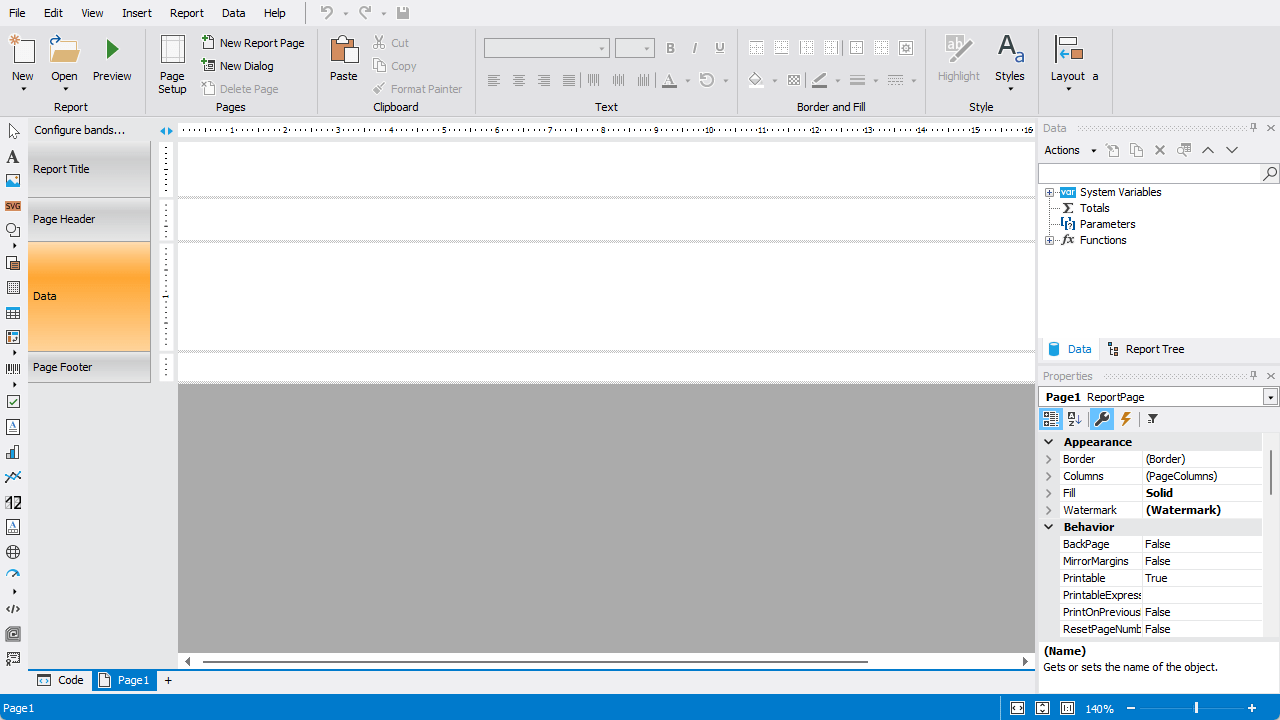Move item down in Data panel

[1232, 150]
